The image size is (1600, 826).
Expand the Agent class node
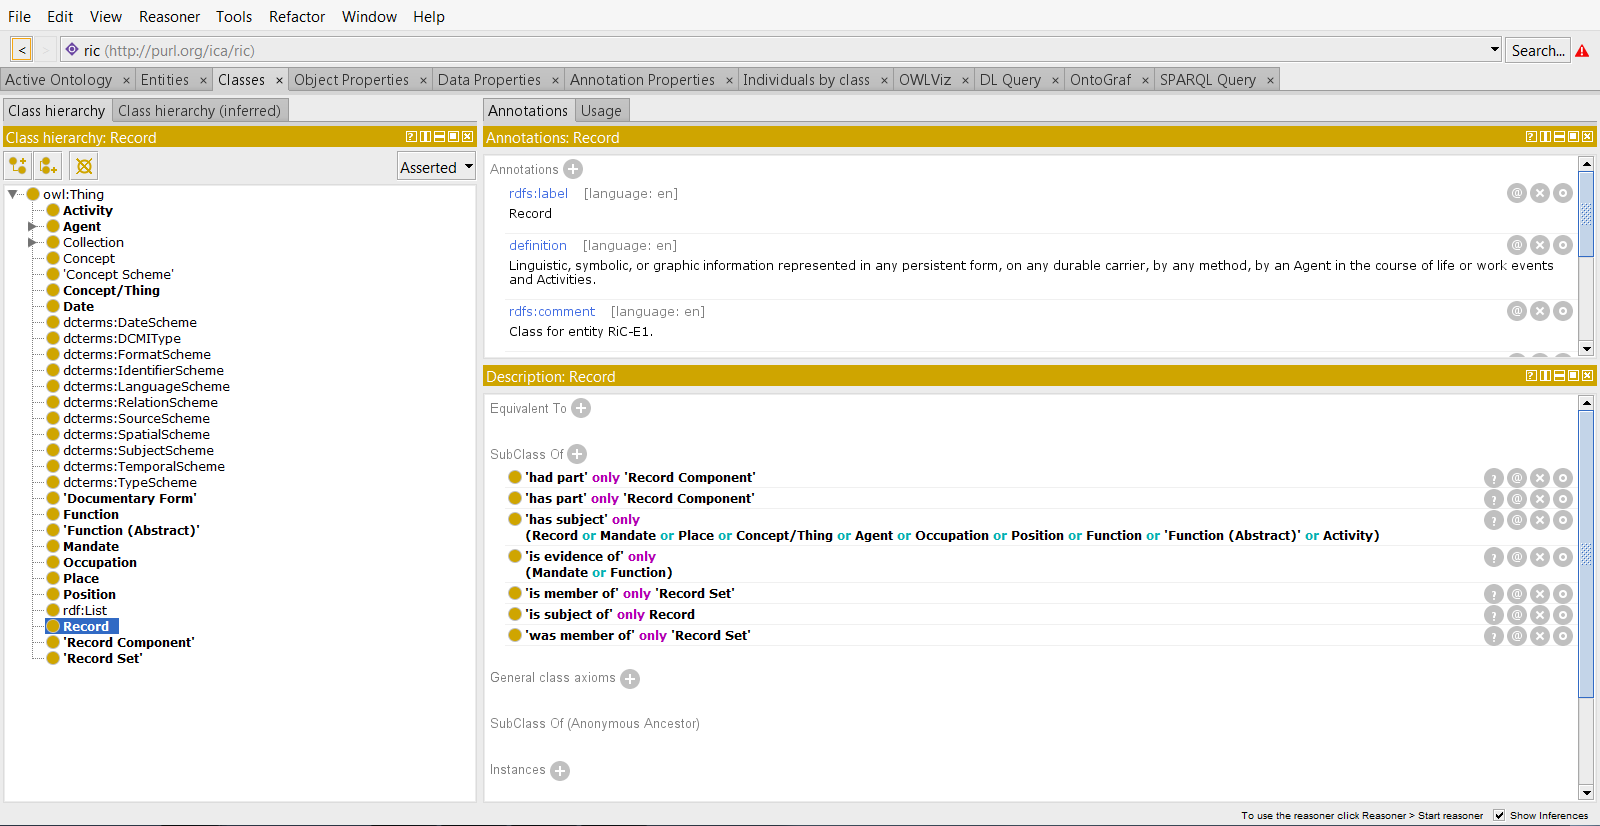click(x=32, y=227)
